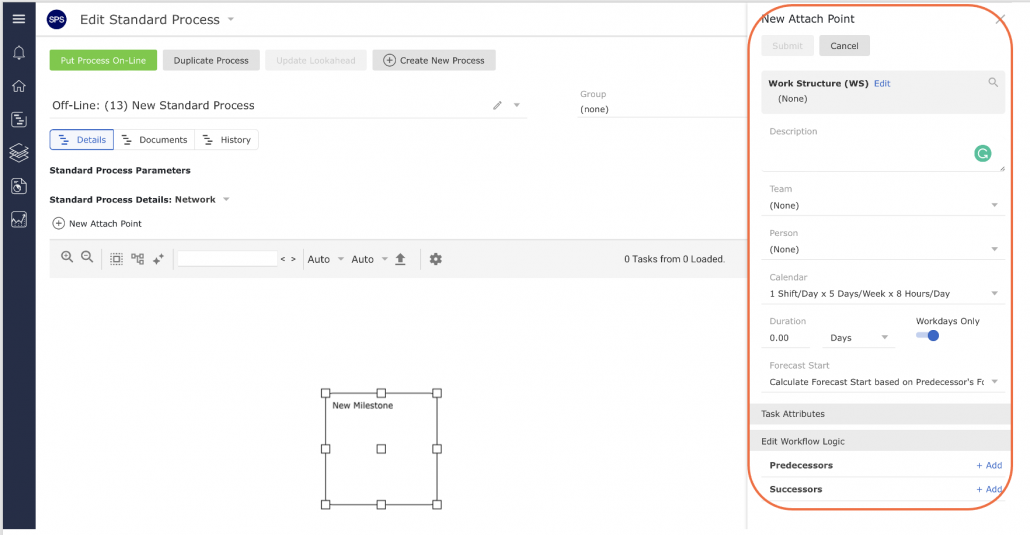The height and width of the screenshot is (535, 1030).
Task: Open the Duration units Days dropdown
Action: 859,338
